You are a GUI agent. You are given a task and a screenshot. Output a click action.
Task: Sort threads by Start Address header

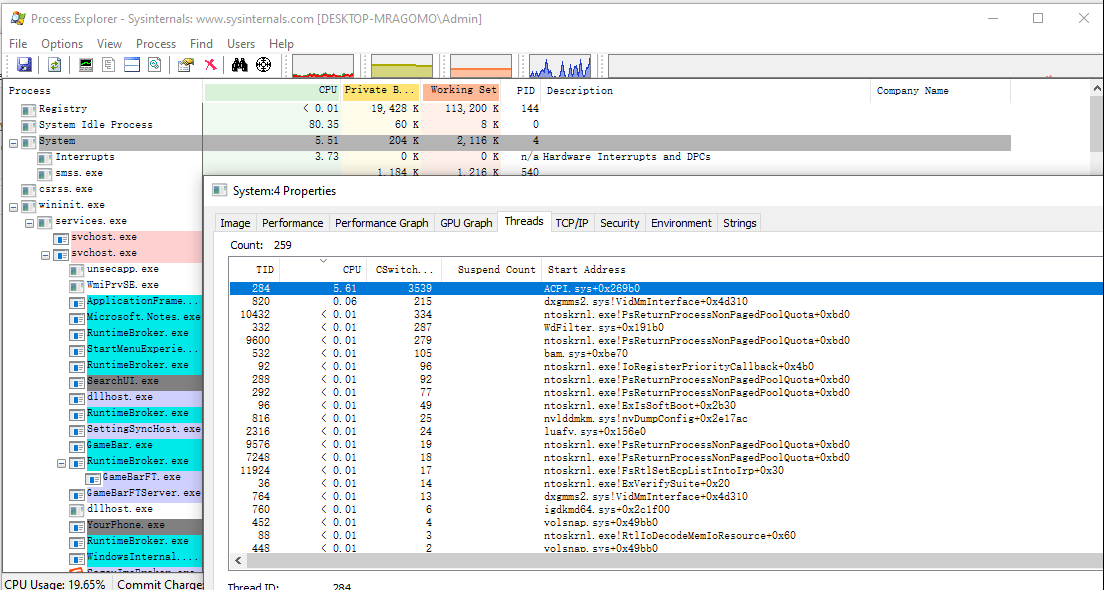[x=822, y=270]
